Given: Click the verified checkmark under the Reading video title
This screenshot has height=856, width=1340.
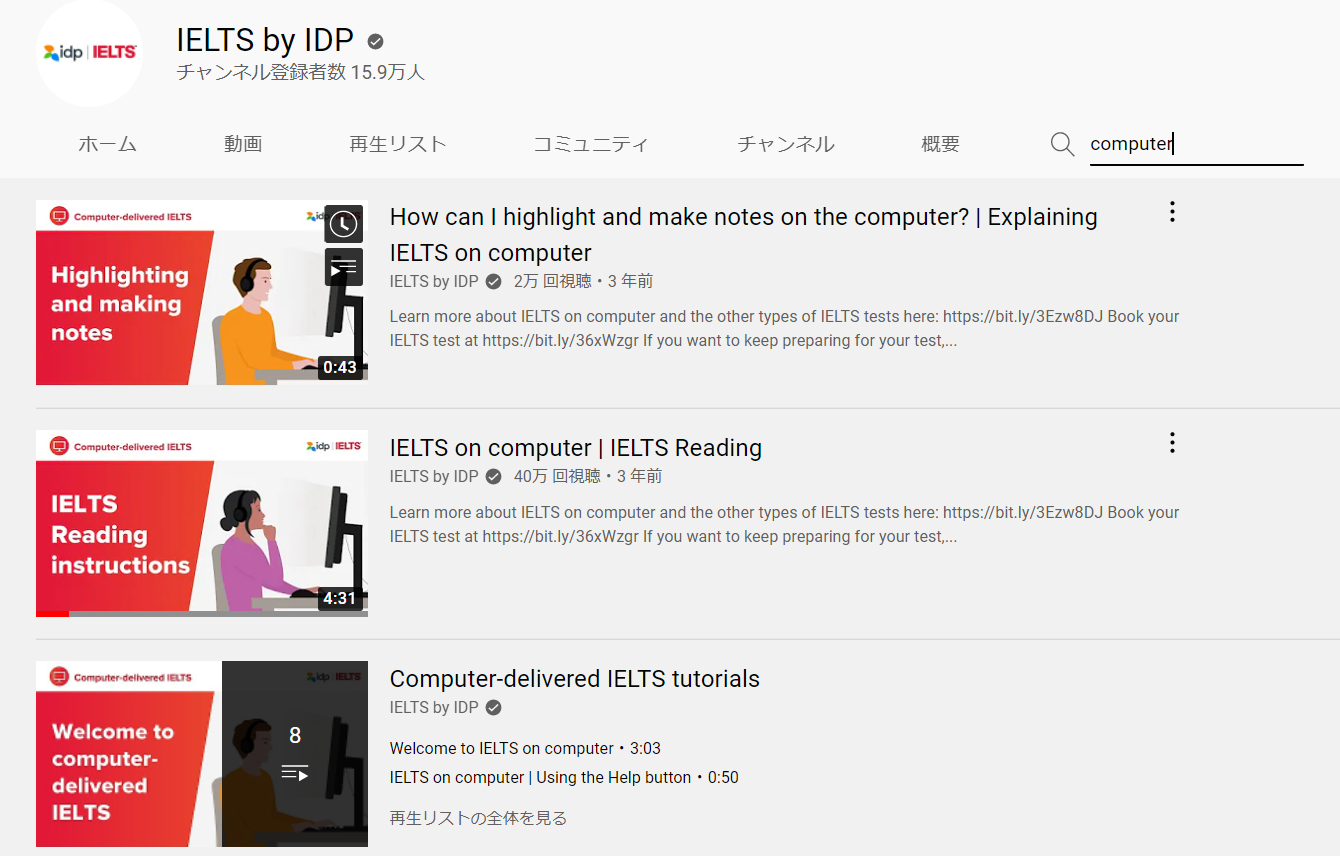Looking at the screenshot, I should 492,476.
